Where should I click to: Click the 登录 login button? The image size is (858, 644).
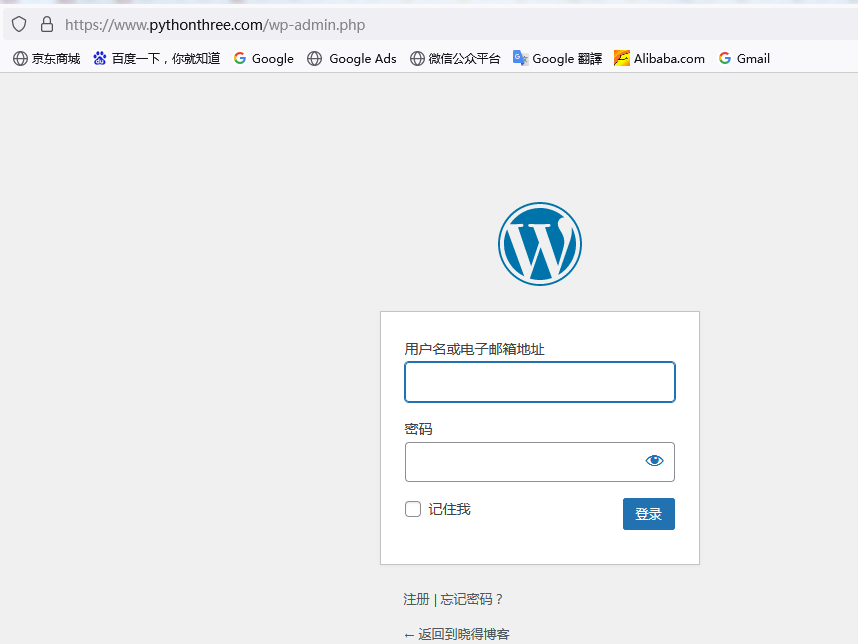pos(648,514)
